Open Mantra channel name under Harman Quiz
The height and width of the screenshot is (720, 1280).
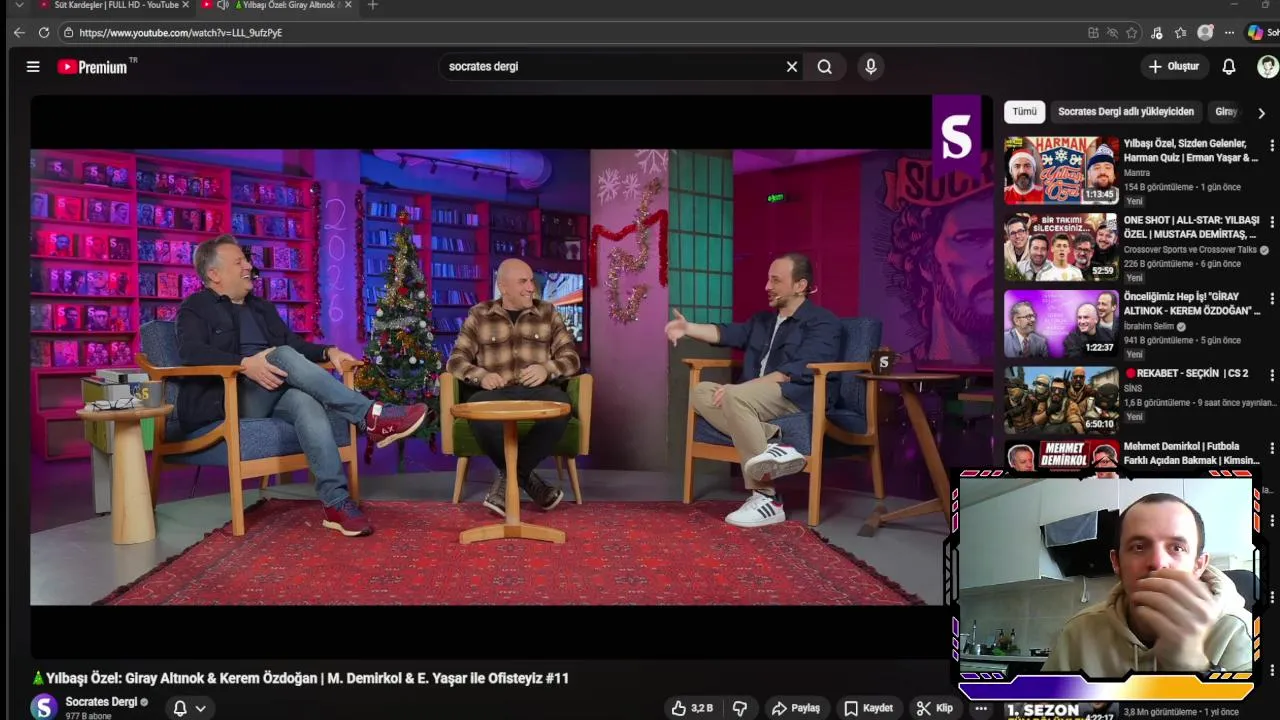point(1137,173)
